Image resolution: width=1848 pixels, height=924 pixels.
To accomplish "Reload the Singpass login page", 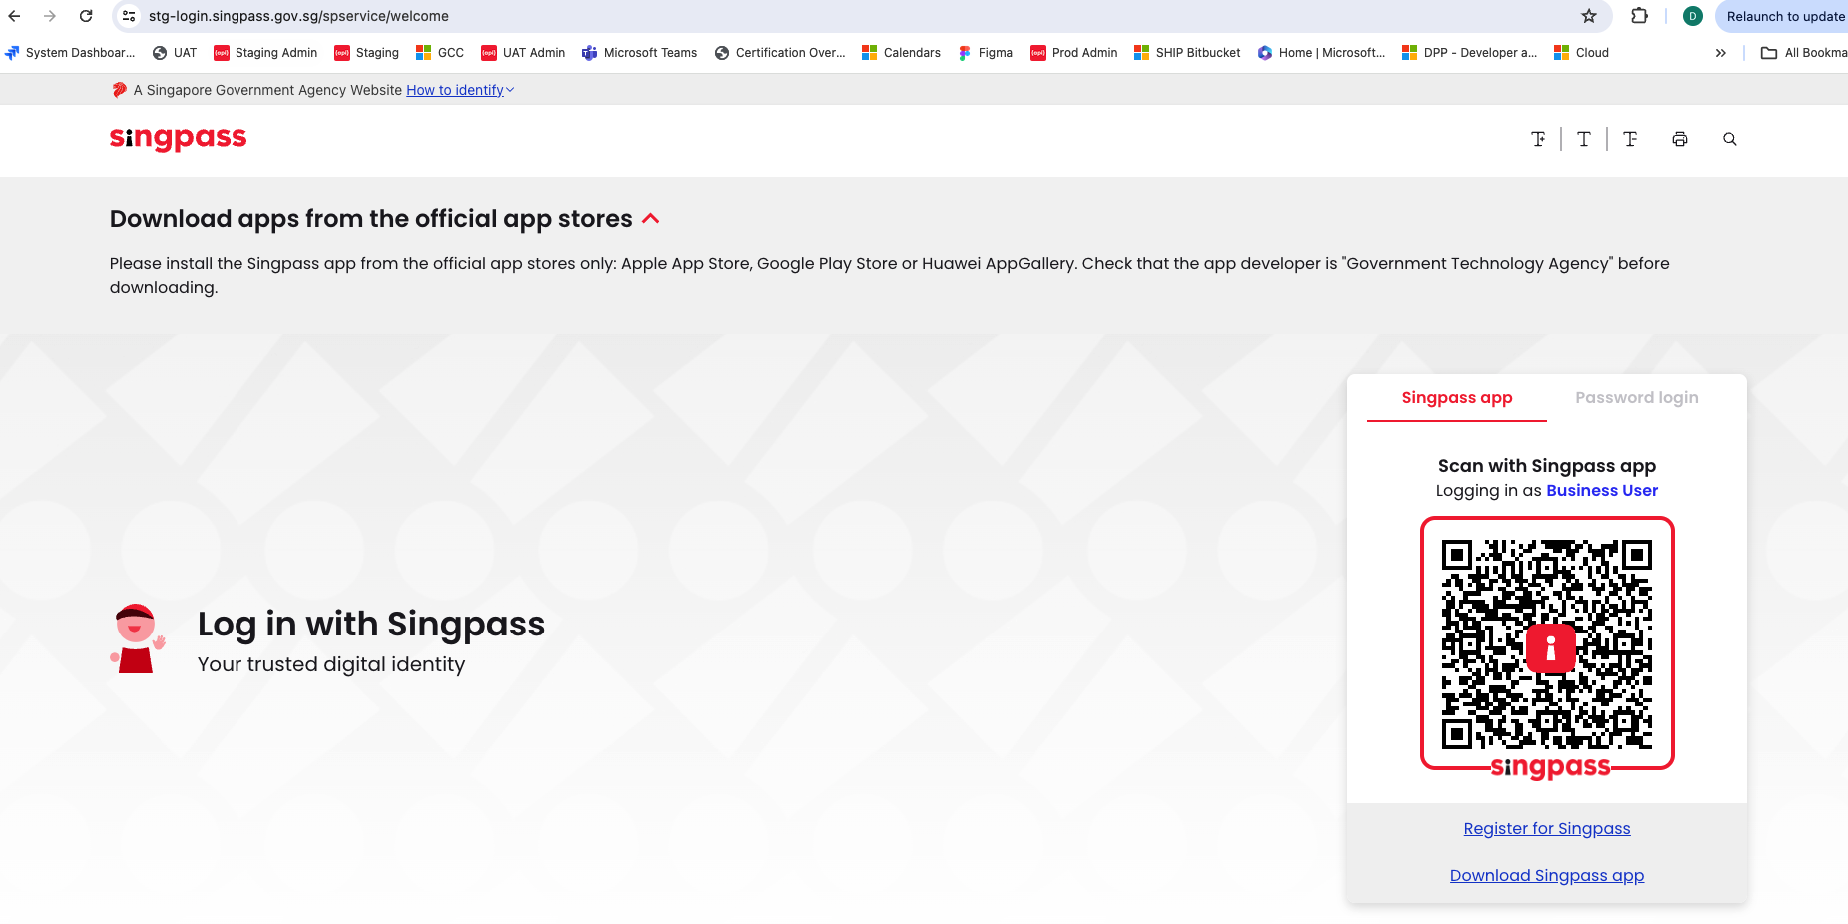I will pos(86,16).
